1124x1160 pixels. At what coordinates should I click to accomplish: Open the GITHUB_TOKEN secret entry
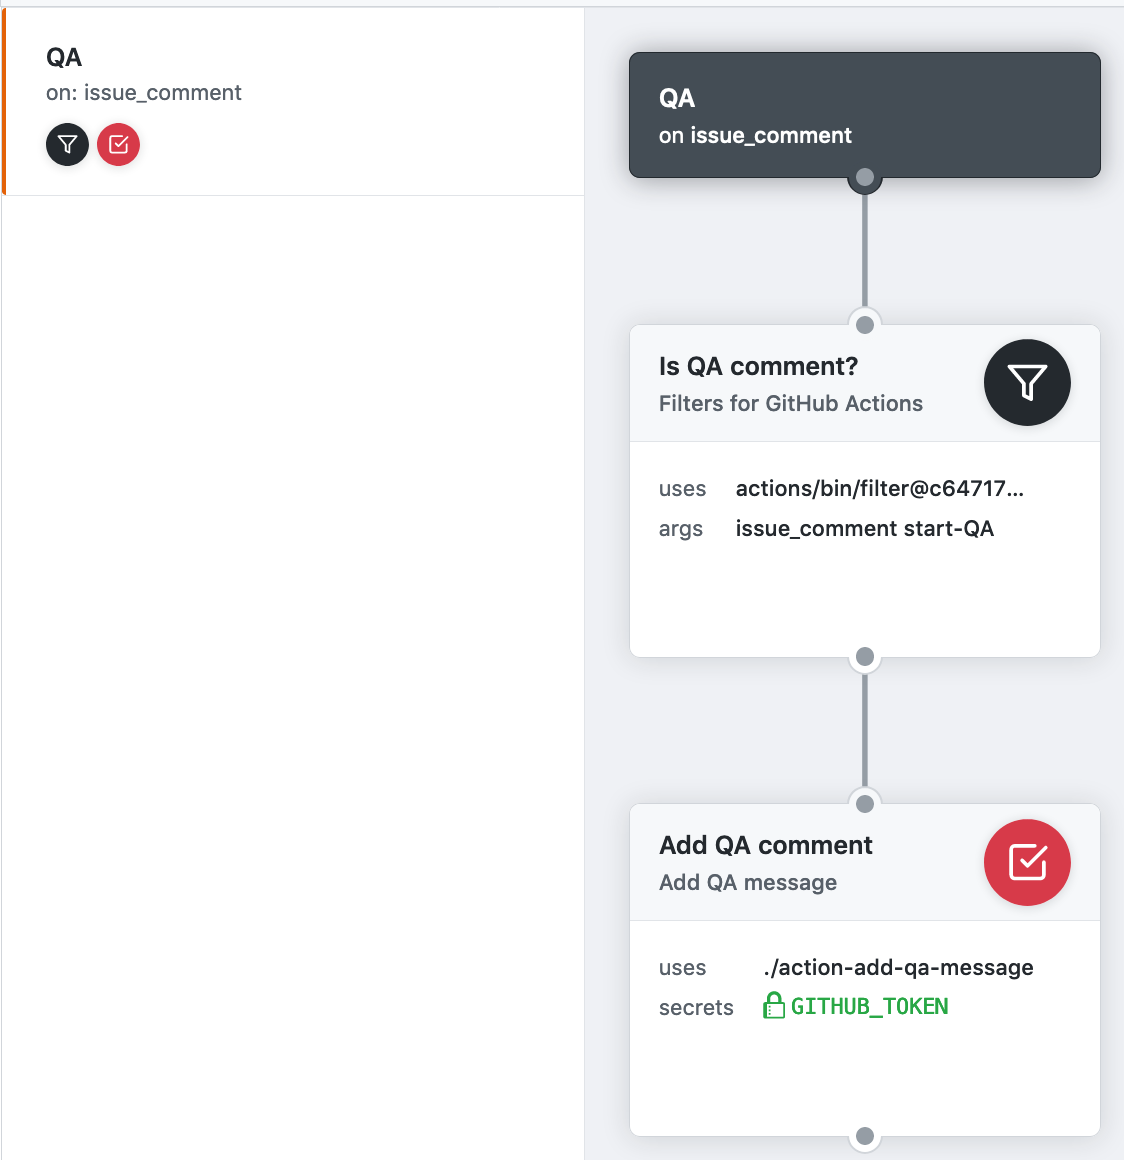click(869, 1005)
